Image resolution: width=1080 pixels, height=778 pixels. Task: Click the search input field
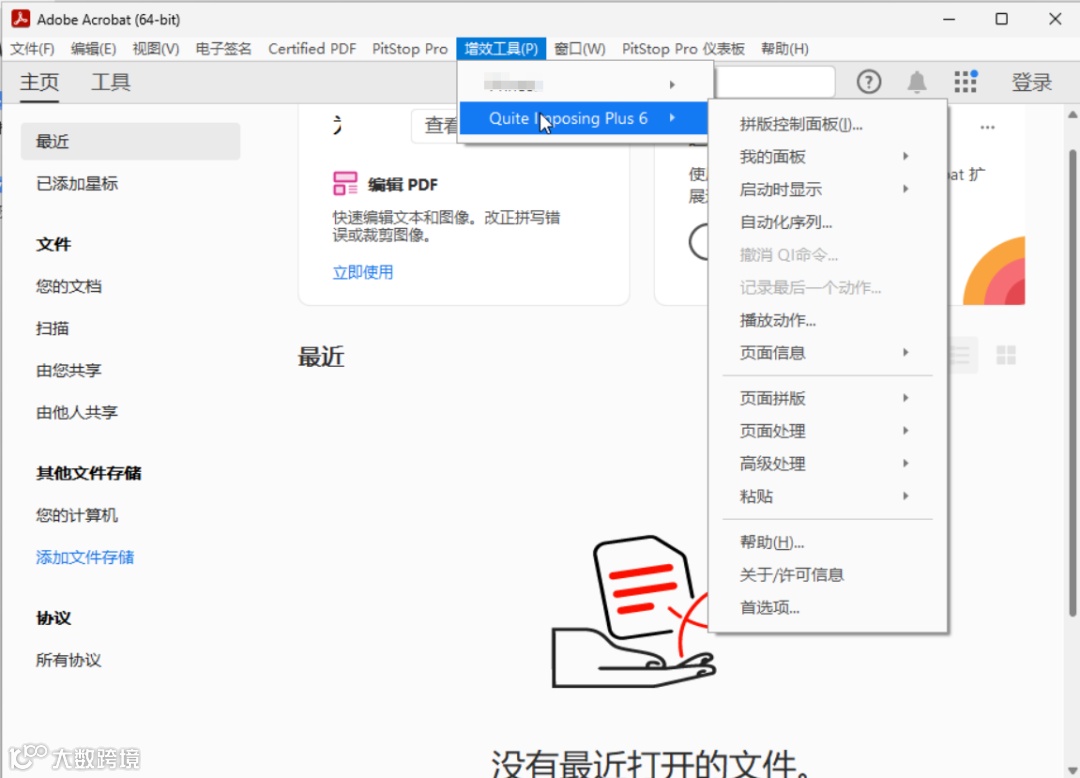tap(775, 82)
